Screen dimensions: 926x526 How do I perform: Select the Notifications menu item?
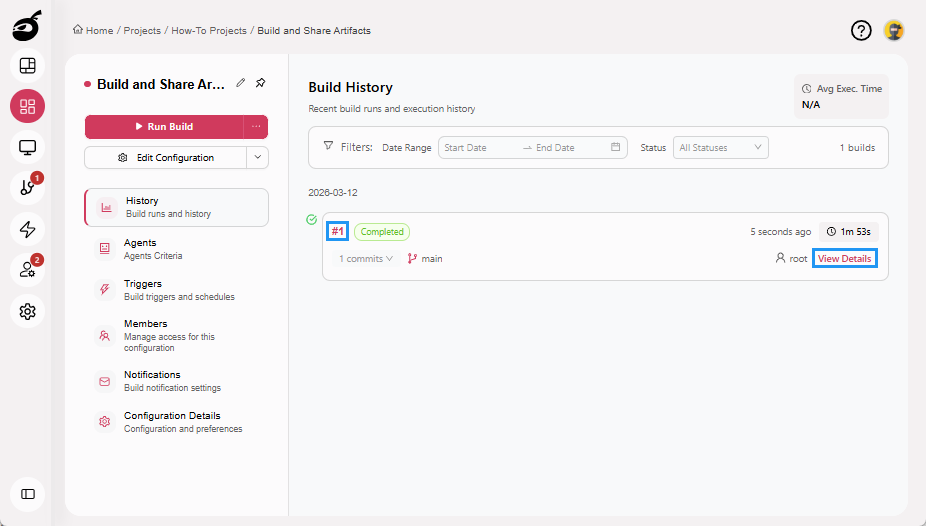[x=177, y=381]
